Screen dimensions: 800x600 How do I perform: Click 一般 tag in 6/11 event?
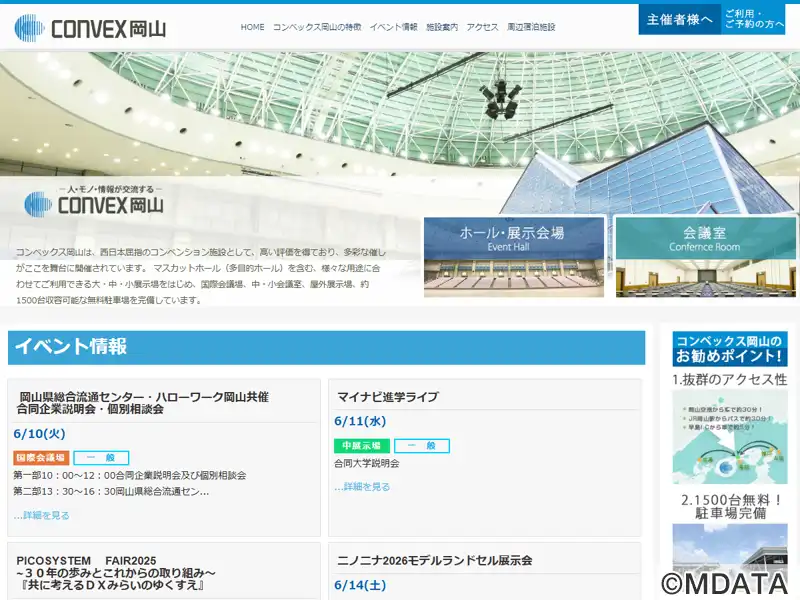pos(422,446)
